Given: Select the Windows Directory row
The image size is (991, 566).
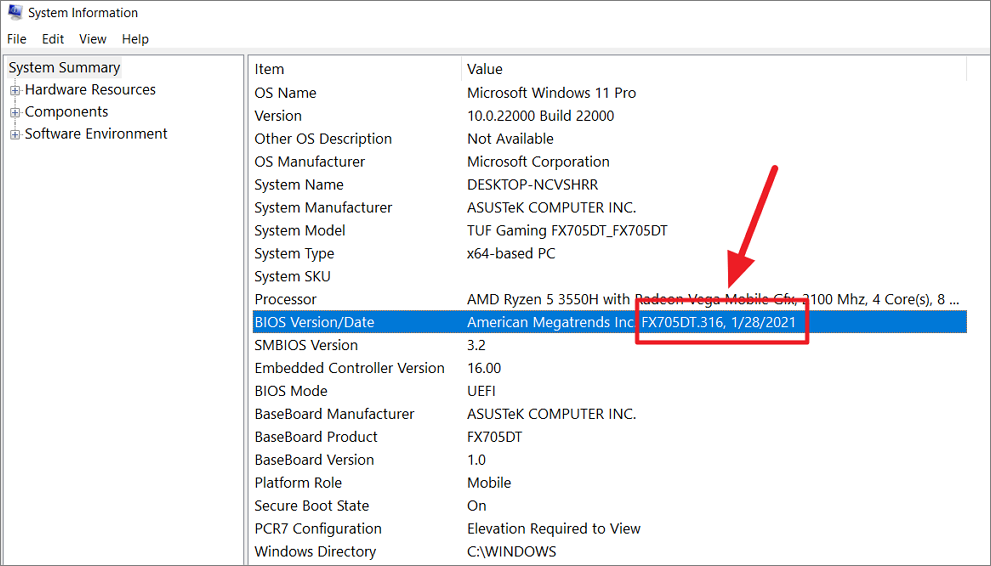Looking at the screenshot, I should pyautogui.click(x=609, y=551).
